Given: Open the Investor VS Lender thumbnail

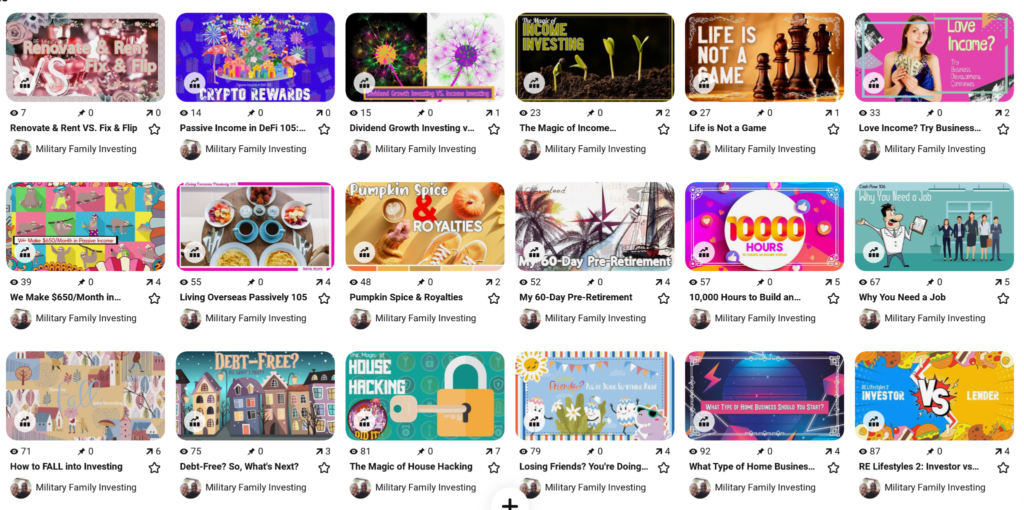Looking at the screenshot, I should click(934, 396).
